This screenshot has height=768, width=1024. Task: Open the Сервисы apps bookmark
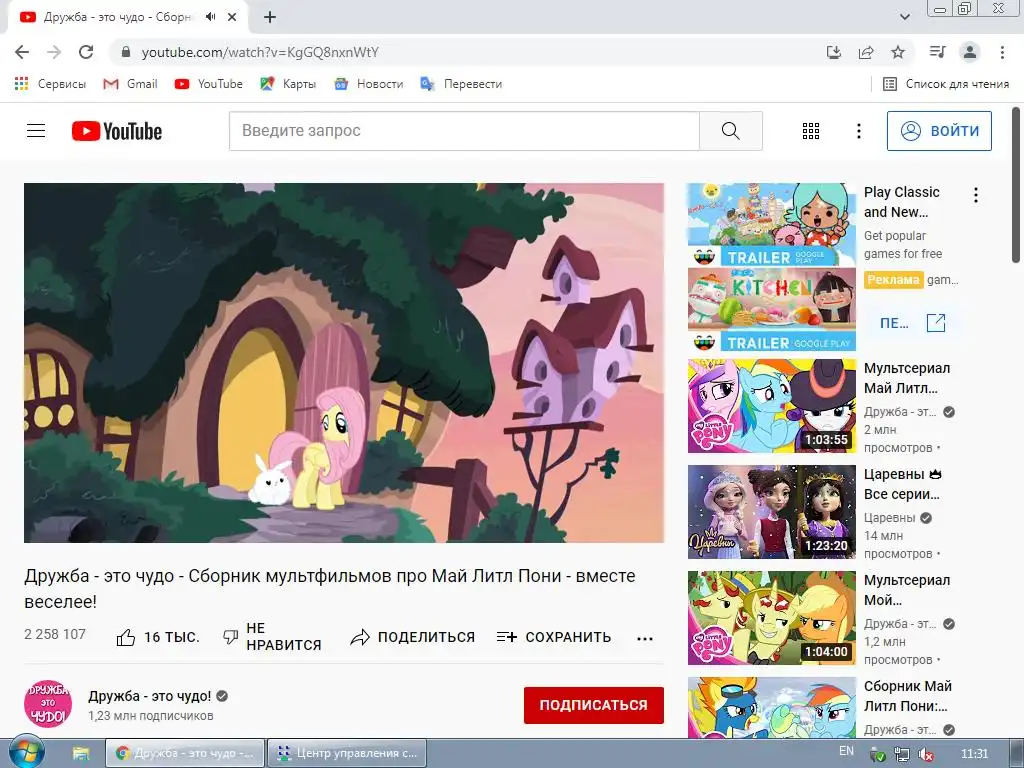click(x=50, y=84)
